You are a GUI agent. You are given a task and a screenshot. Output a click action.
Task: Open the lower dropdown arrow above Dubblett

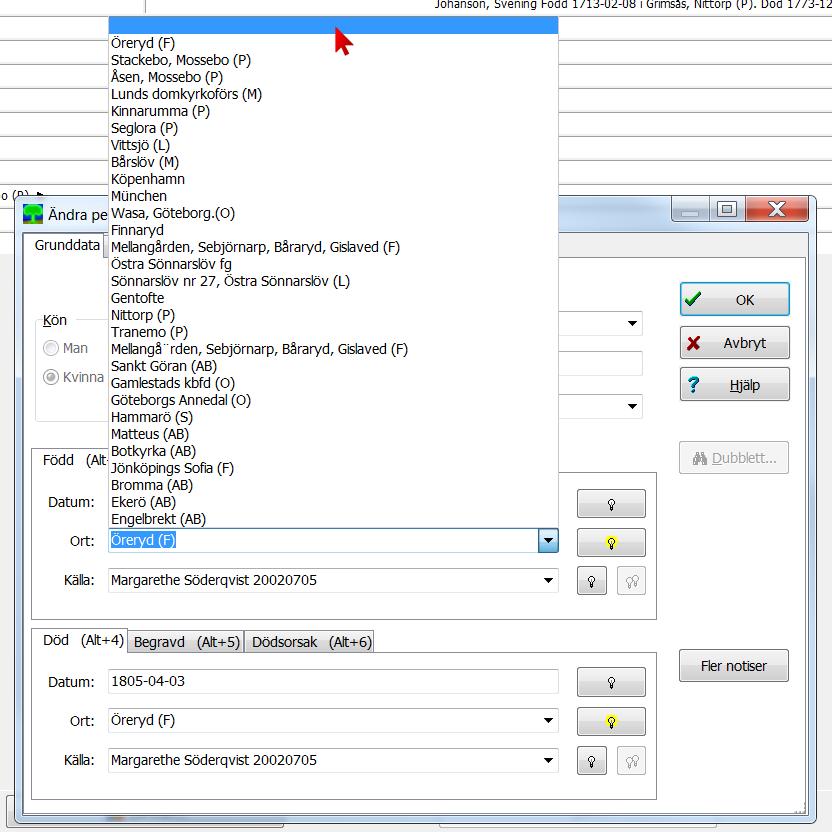point(632,406)
